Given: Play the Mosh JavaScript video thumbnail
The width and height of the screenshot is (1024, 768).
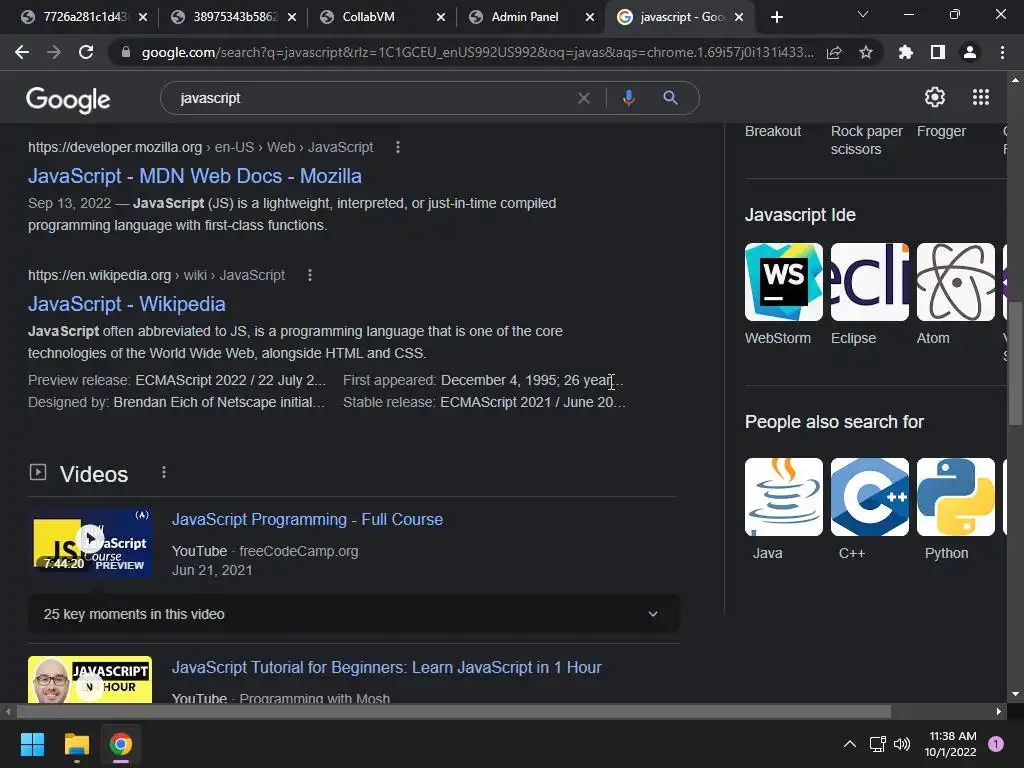Looking at the screenshot, I should 90,680.
